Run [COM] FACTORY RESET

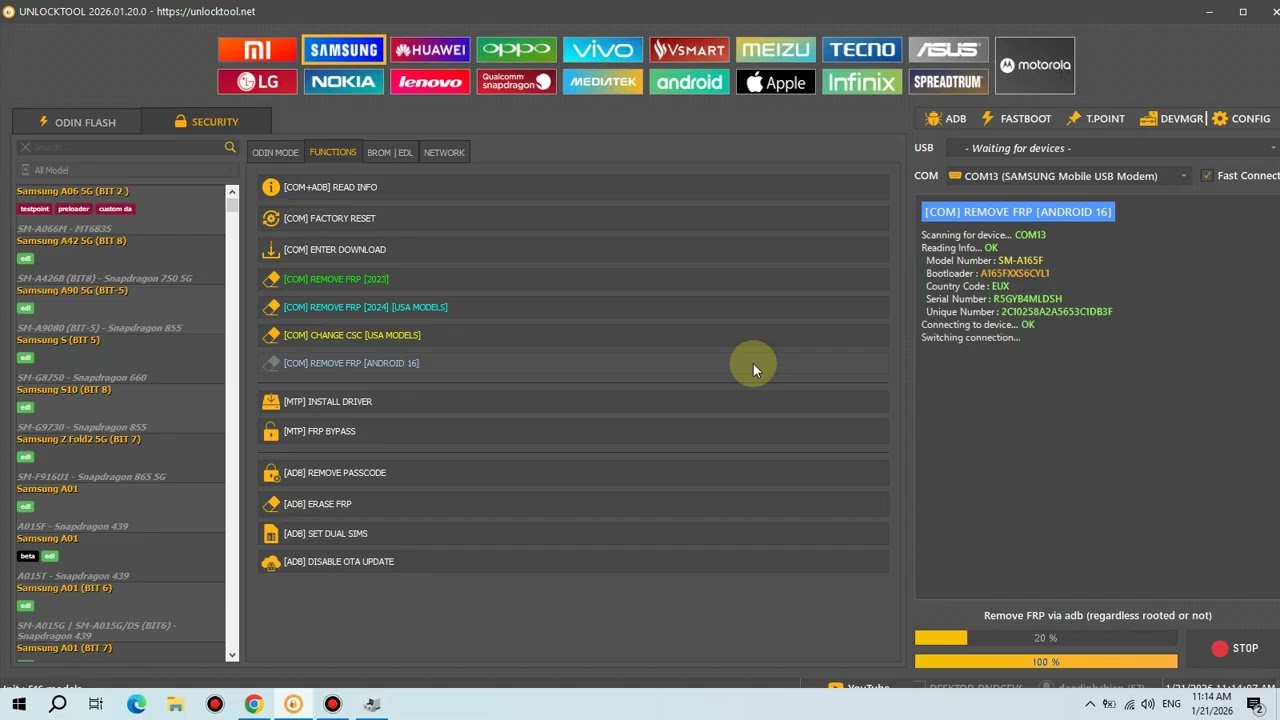573,218
